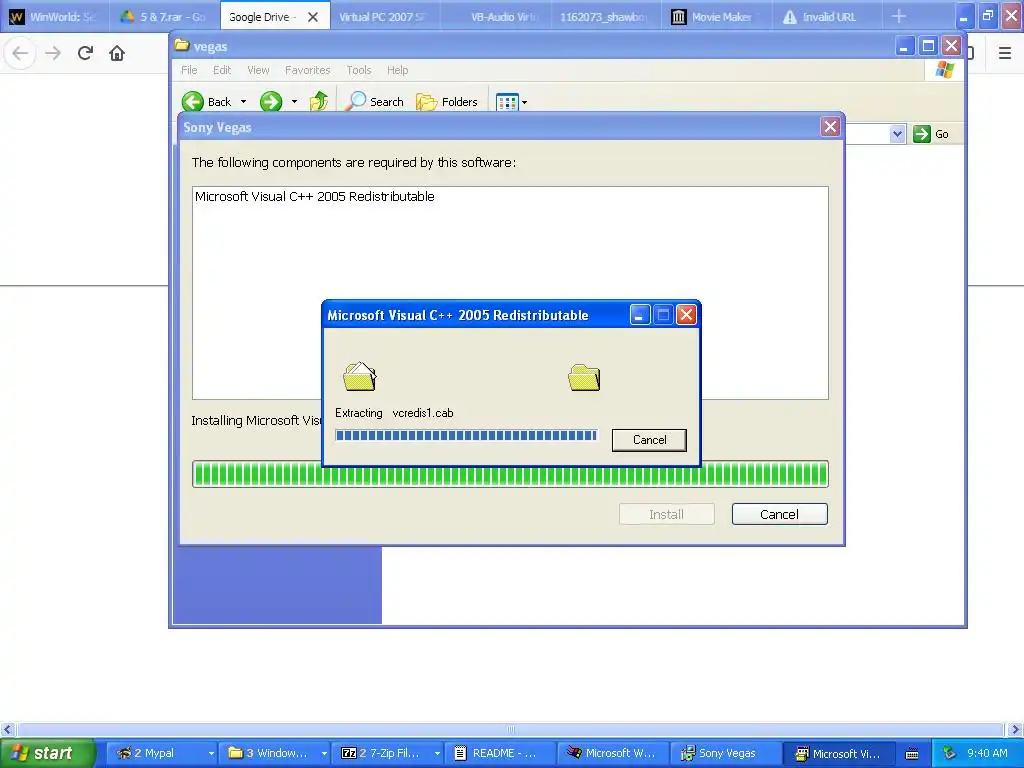Click the browser horizontal scrollbar thumb
The image size is (1024, 768).
511,729
